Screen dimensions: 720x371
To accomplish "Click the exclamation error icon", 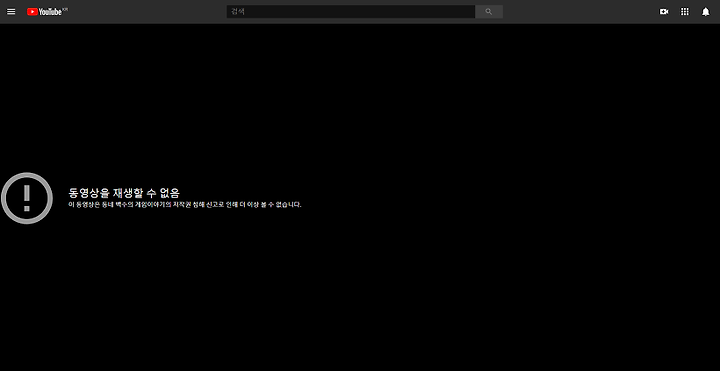I will click(x=27, y=198).
